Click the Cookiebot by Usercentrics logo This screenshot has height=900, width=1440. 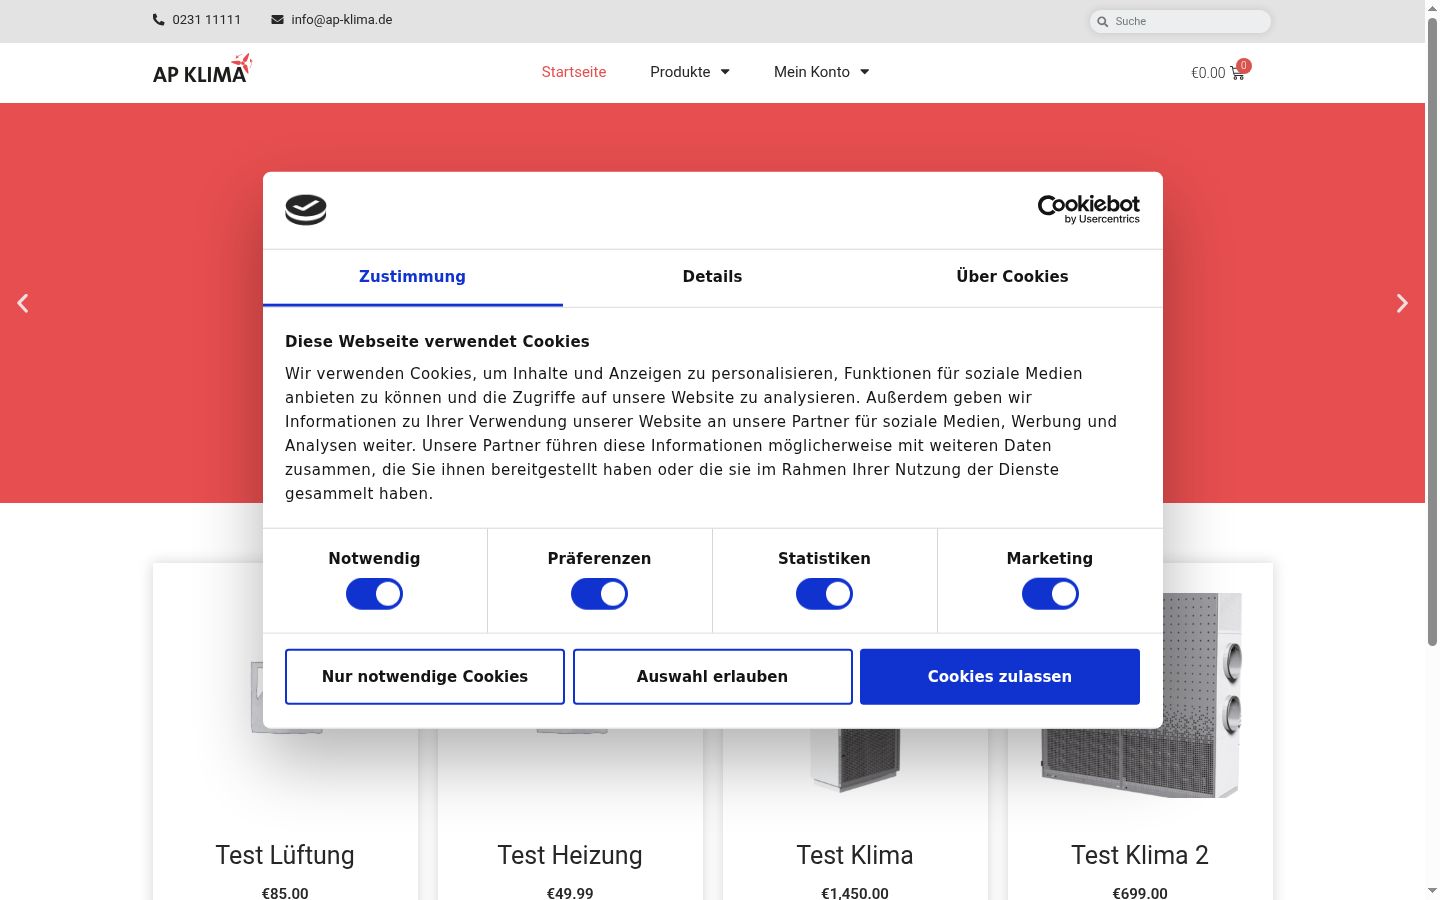point(1088,209)
